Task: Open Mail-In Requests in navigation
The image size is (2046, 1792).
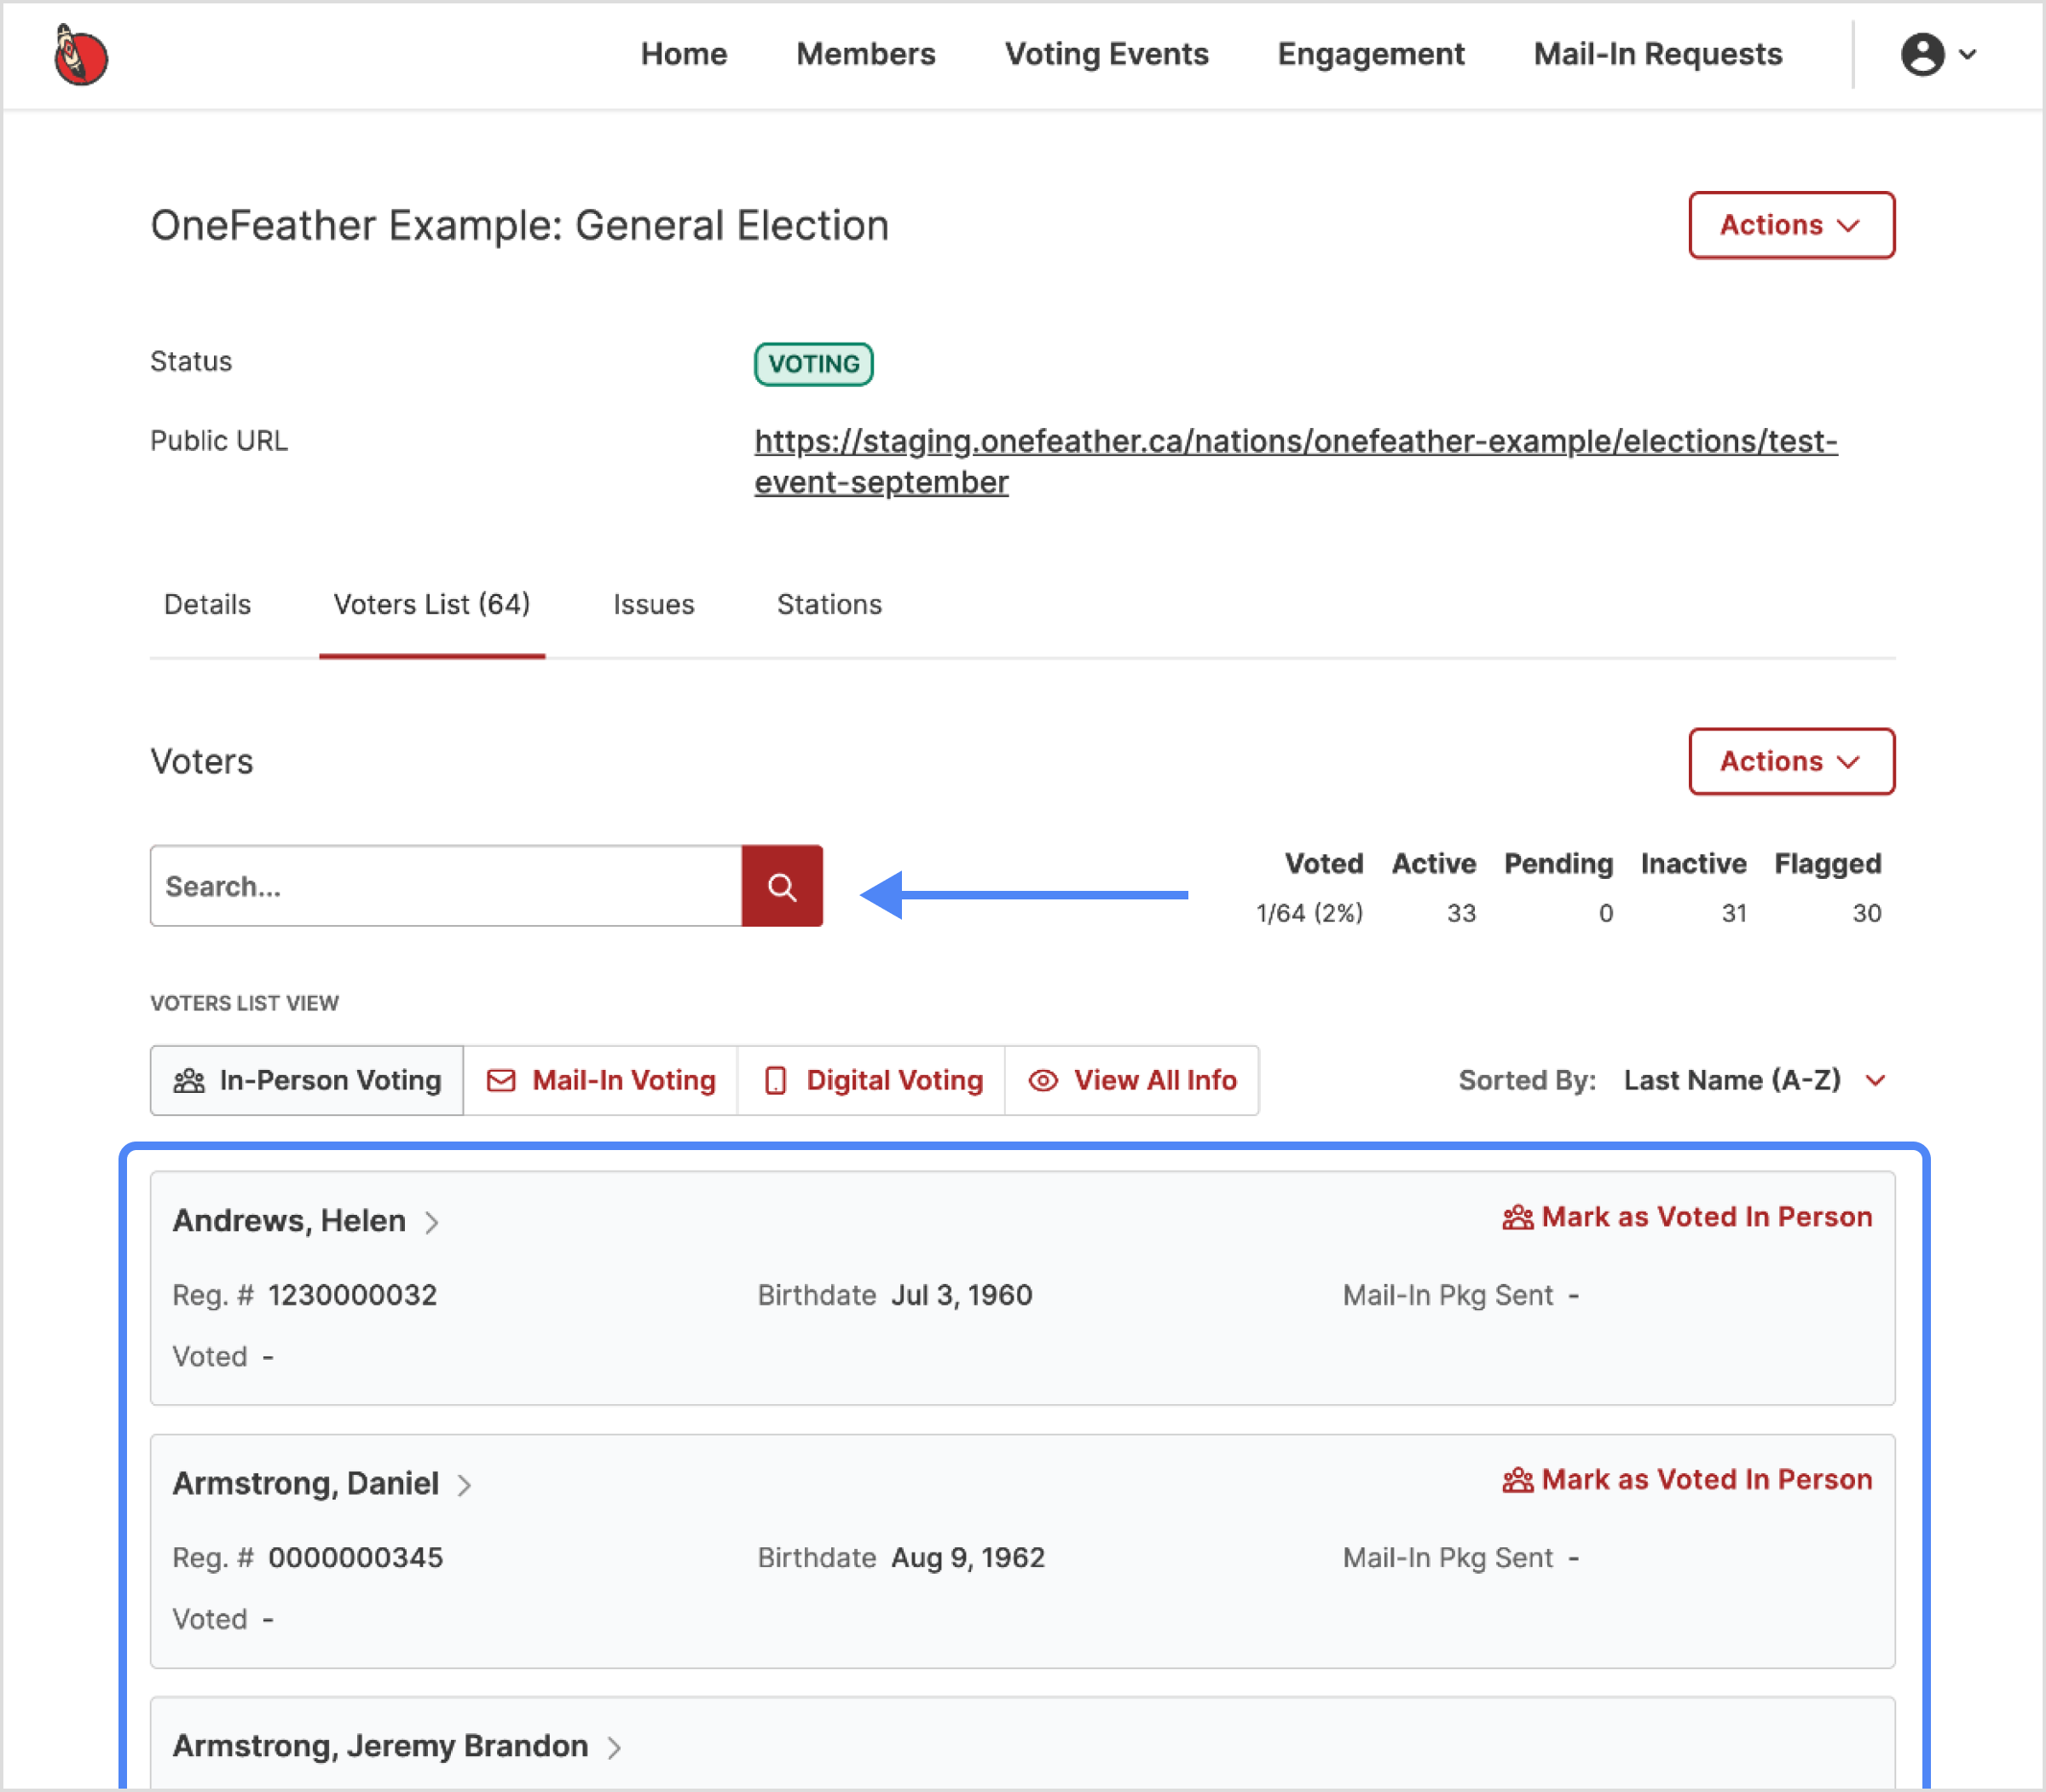Action: click(x=1658, y=54)
